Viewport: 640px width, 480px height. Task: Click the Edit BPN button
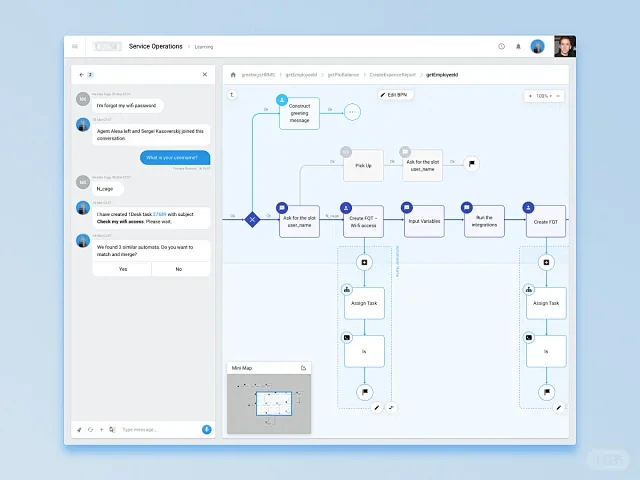point(395,94)
